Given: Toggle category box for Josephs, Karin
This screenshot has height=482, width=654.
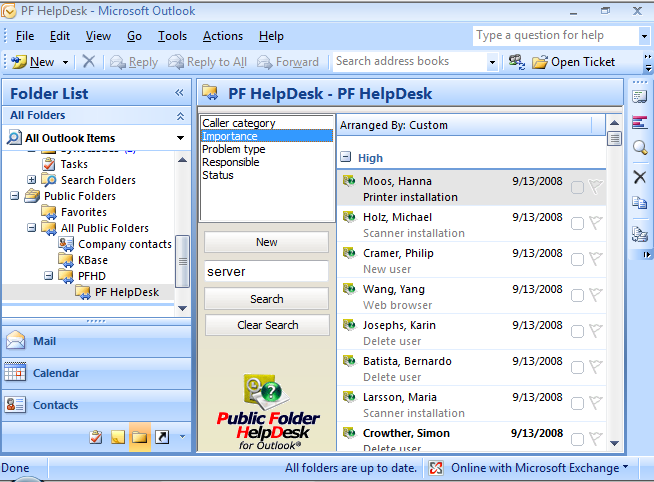Looking at the screenshot, I should point(577,331).
